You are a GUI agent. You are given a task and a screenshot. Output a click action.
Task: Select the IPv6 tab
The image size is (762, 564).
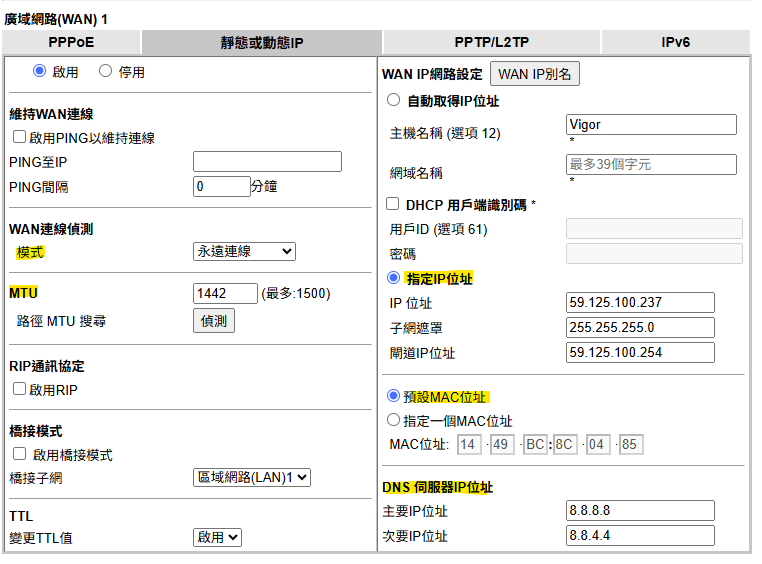click(x=675, y=42)
